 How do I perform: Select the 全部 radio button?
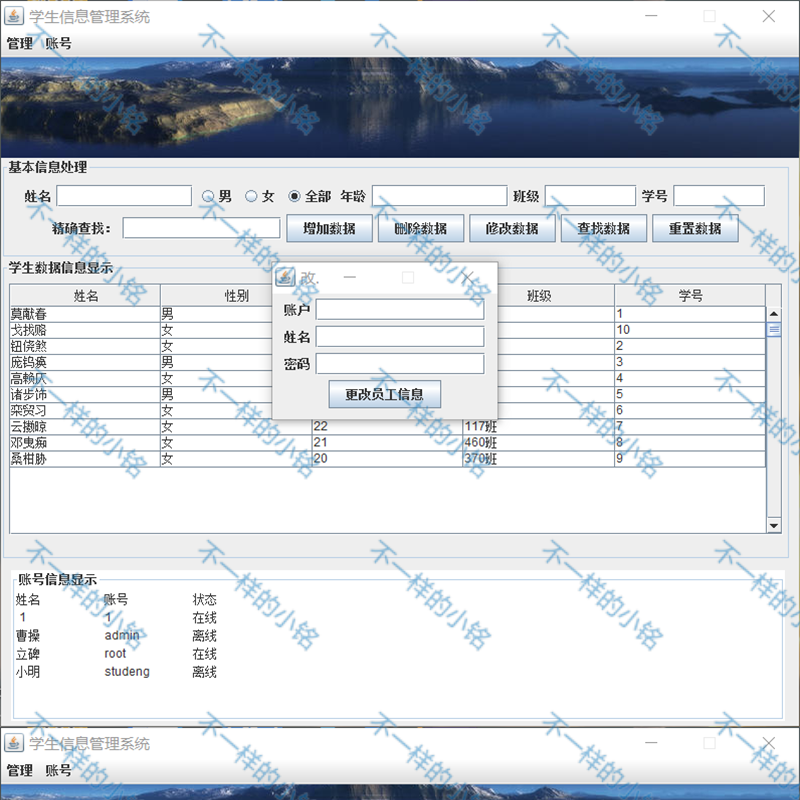[294, 196]
